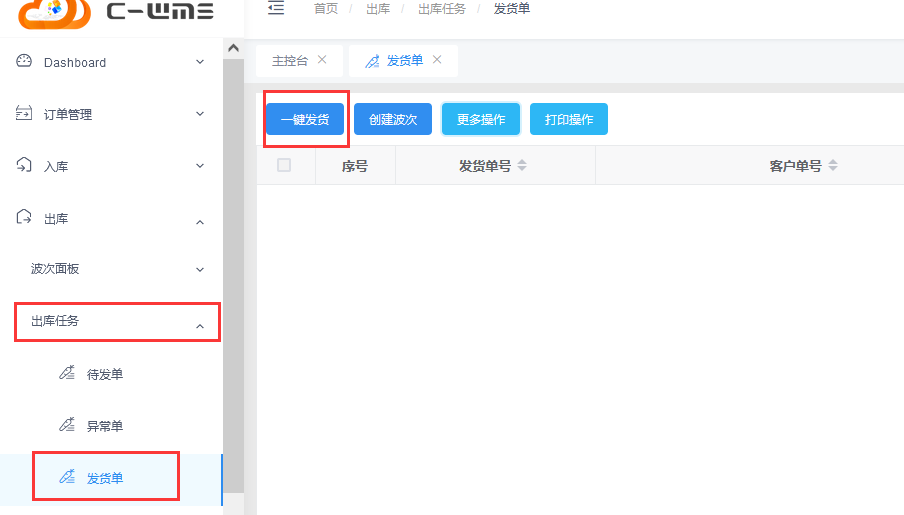Image resolution: width=904 pixels, height=515 pixels.
Task: Click the 波次面板 submenu label
Action: 55,269
